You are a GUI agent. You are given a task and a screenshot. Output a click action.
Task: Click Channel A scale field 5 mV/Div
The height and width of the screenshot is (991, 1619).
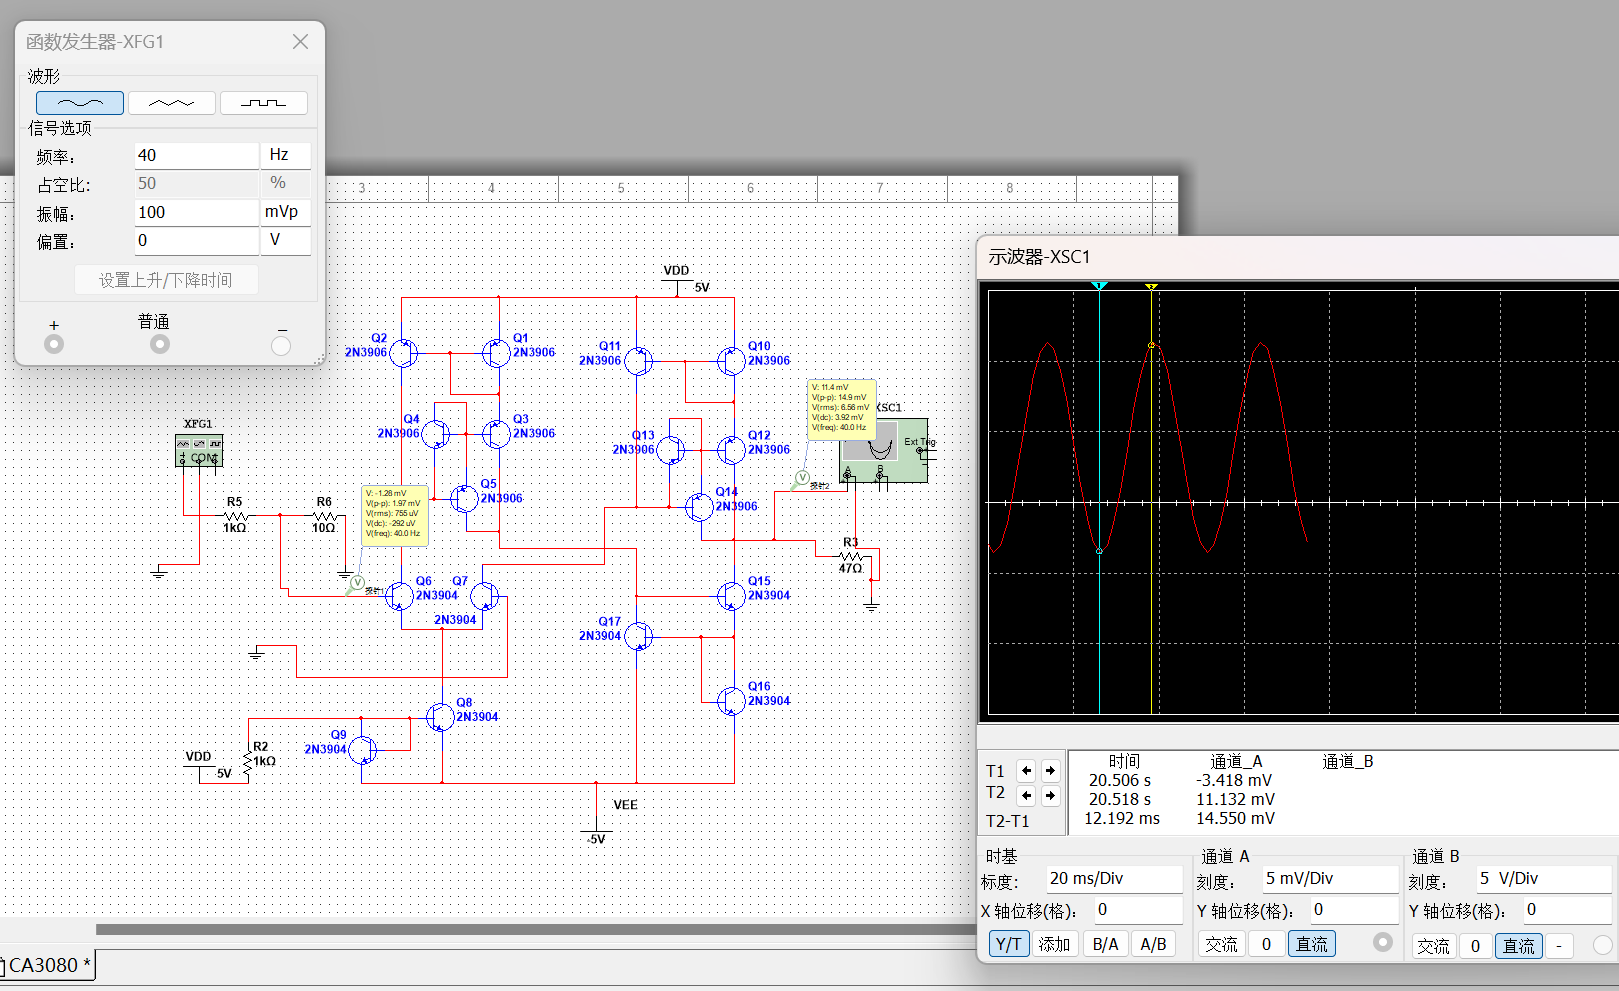(1330, 879)
